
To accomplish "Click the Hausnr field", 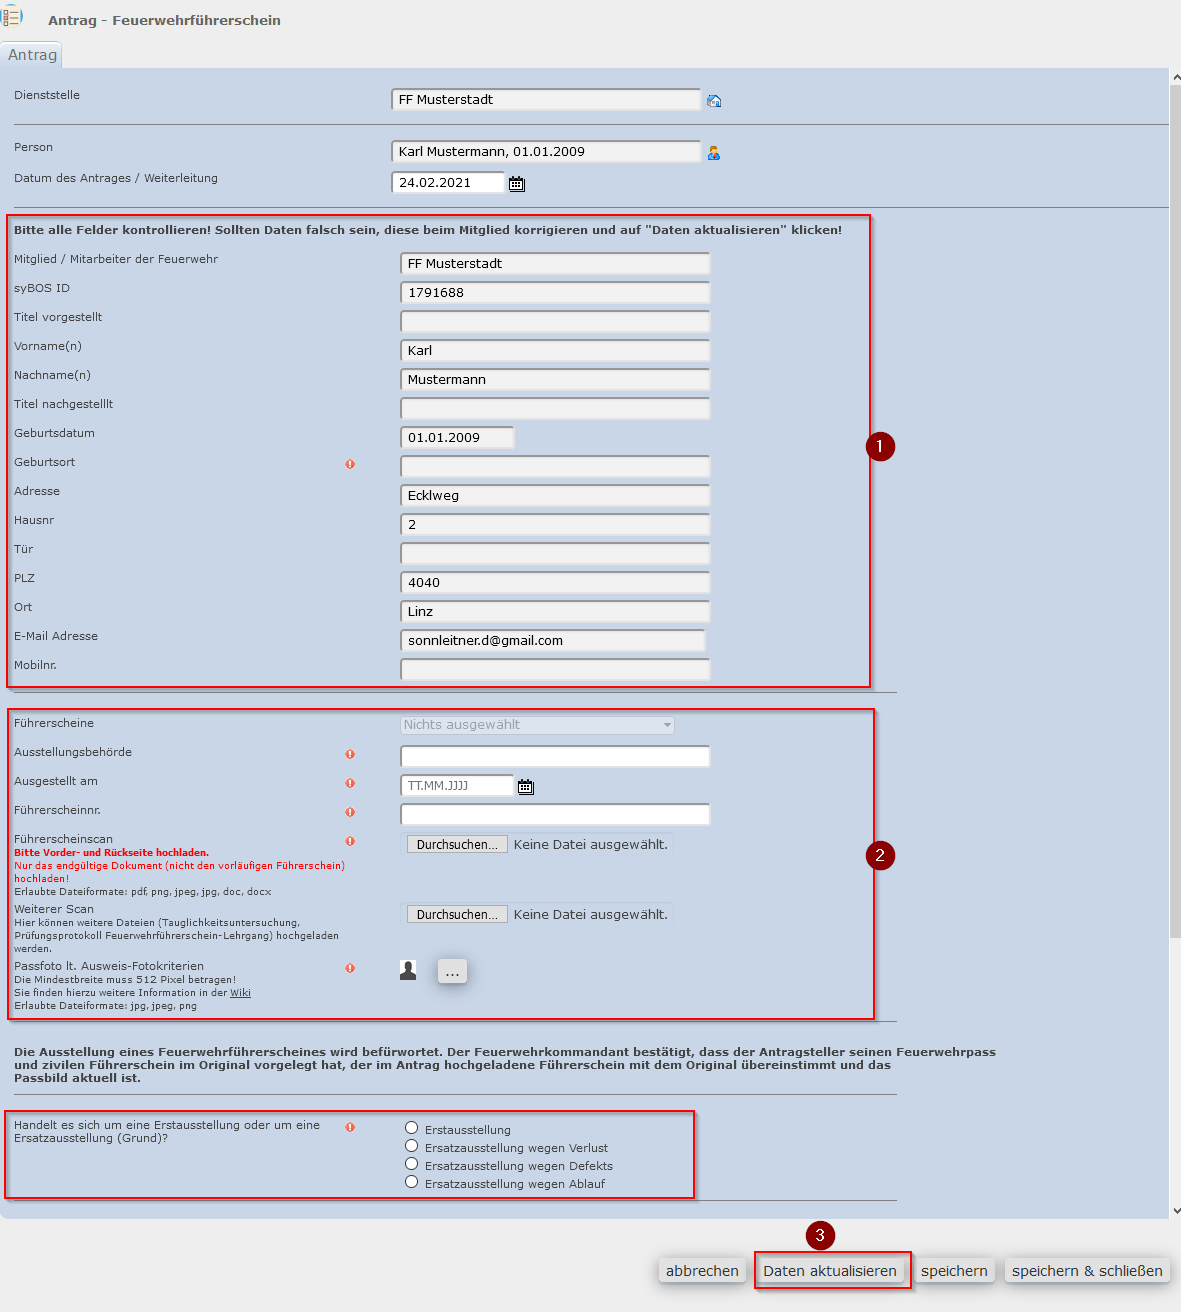I will tap(555, 524).
